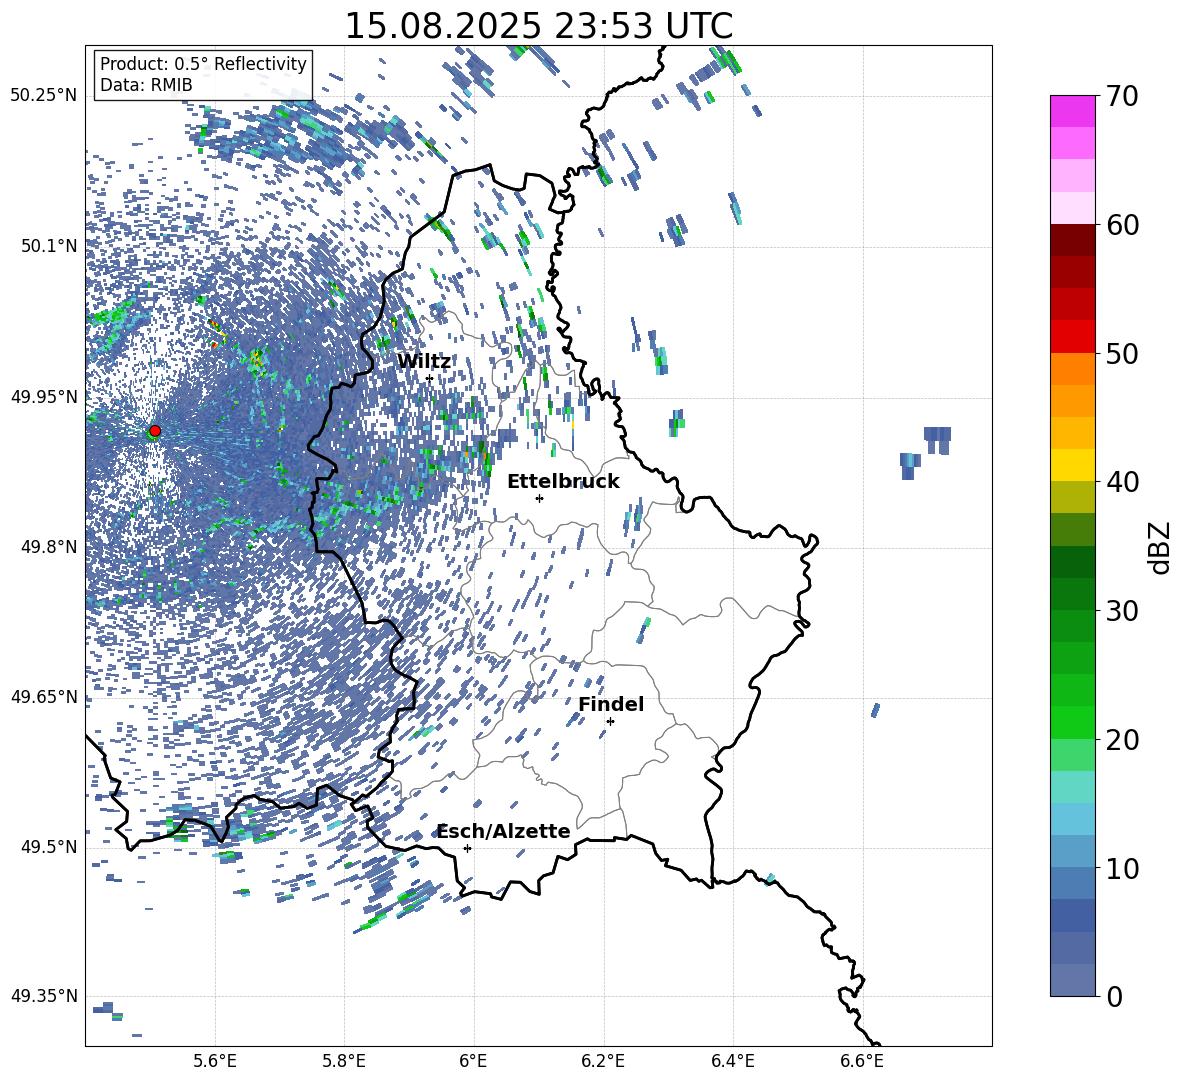1184x1081 pixels.
Task: Click the Esch/Alzette cross location marker
Action: click(467, 848)
